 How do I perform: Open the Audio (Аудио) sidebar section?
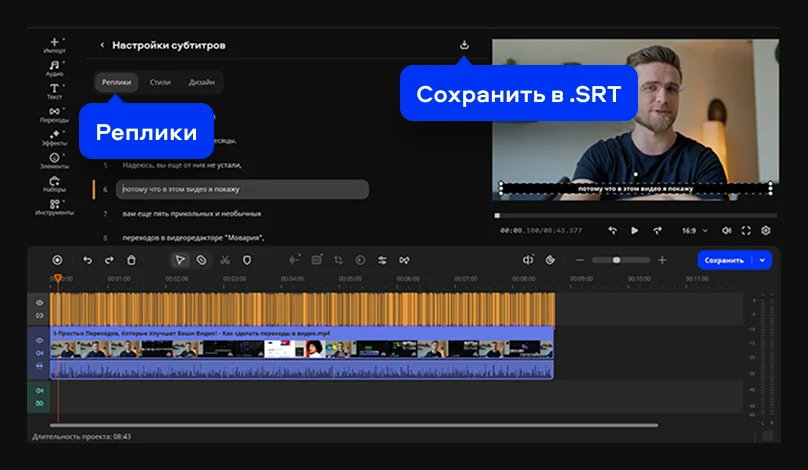click(54, 67)
